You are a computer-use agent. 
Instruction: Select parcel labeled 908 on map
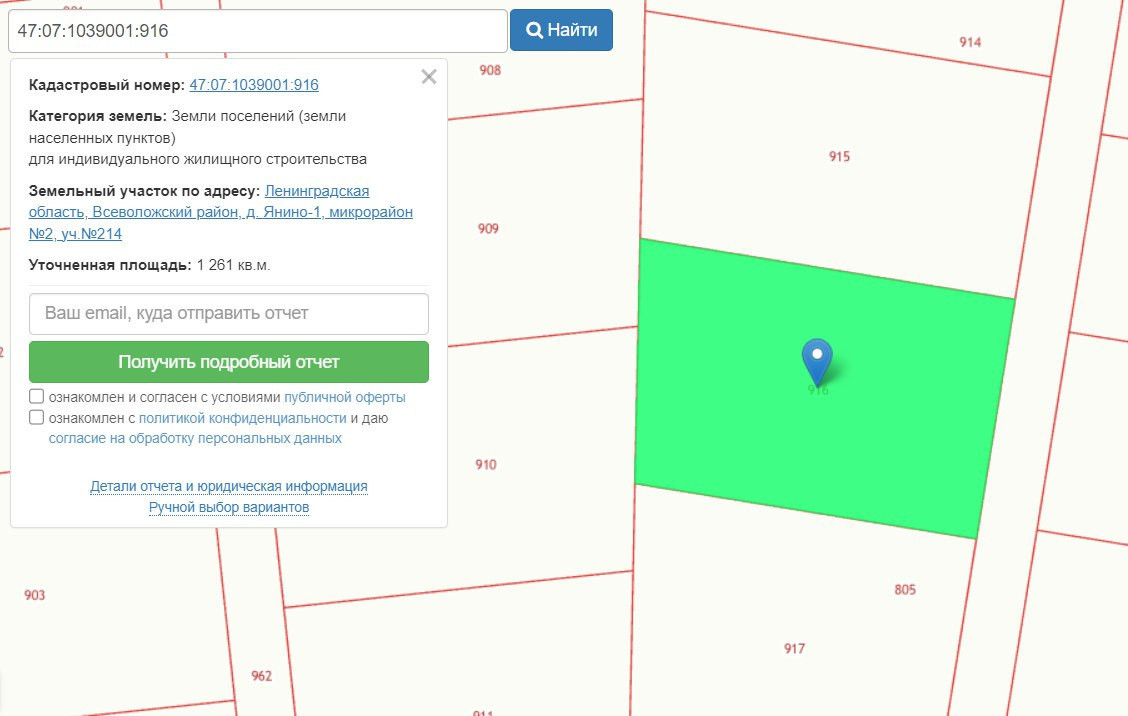(490, 71)
